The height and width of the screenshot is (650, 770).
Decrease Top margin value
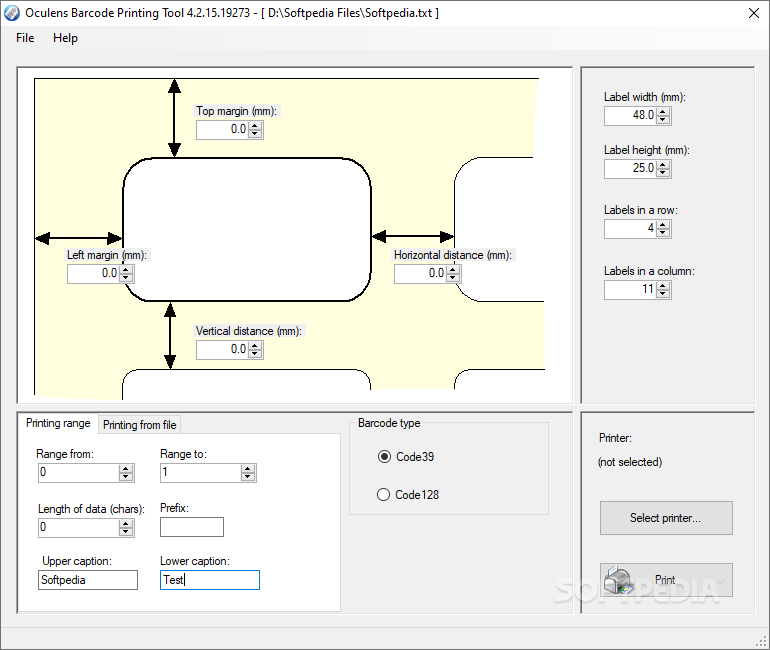coord(255,134)
